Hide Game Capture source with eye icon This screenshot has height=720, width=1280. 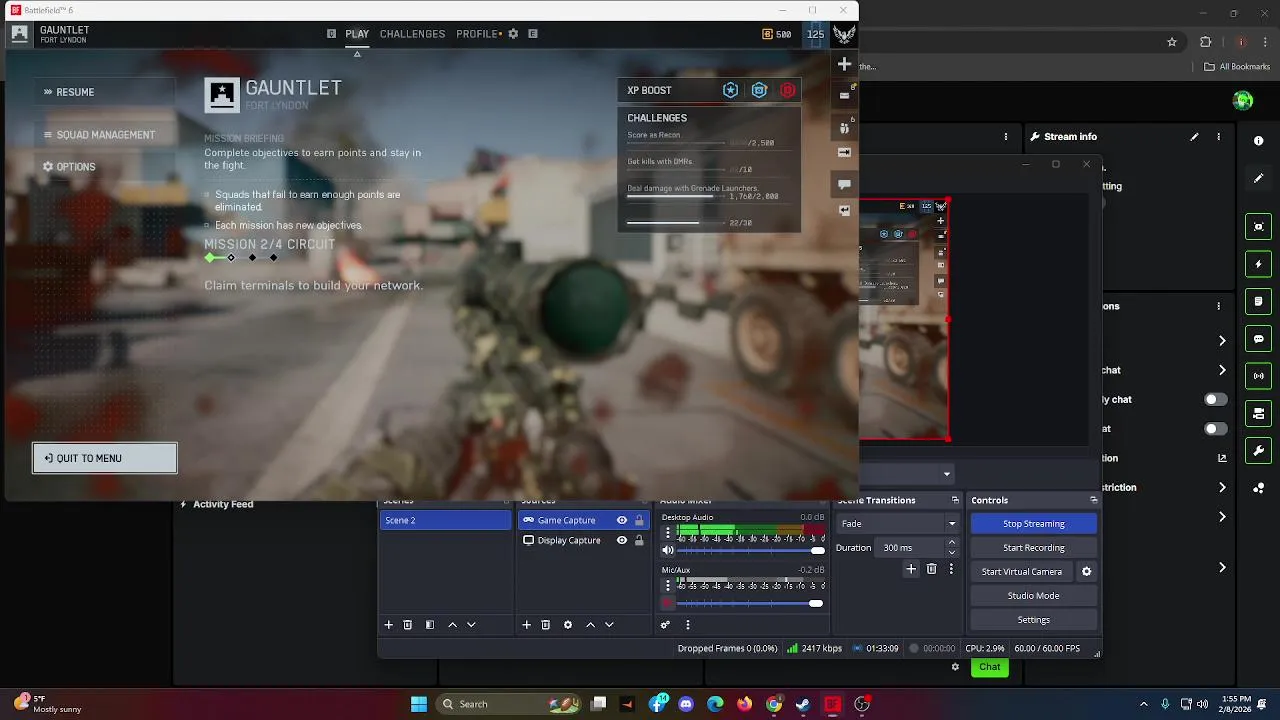click(622, 520)
